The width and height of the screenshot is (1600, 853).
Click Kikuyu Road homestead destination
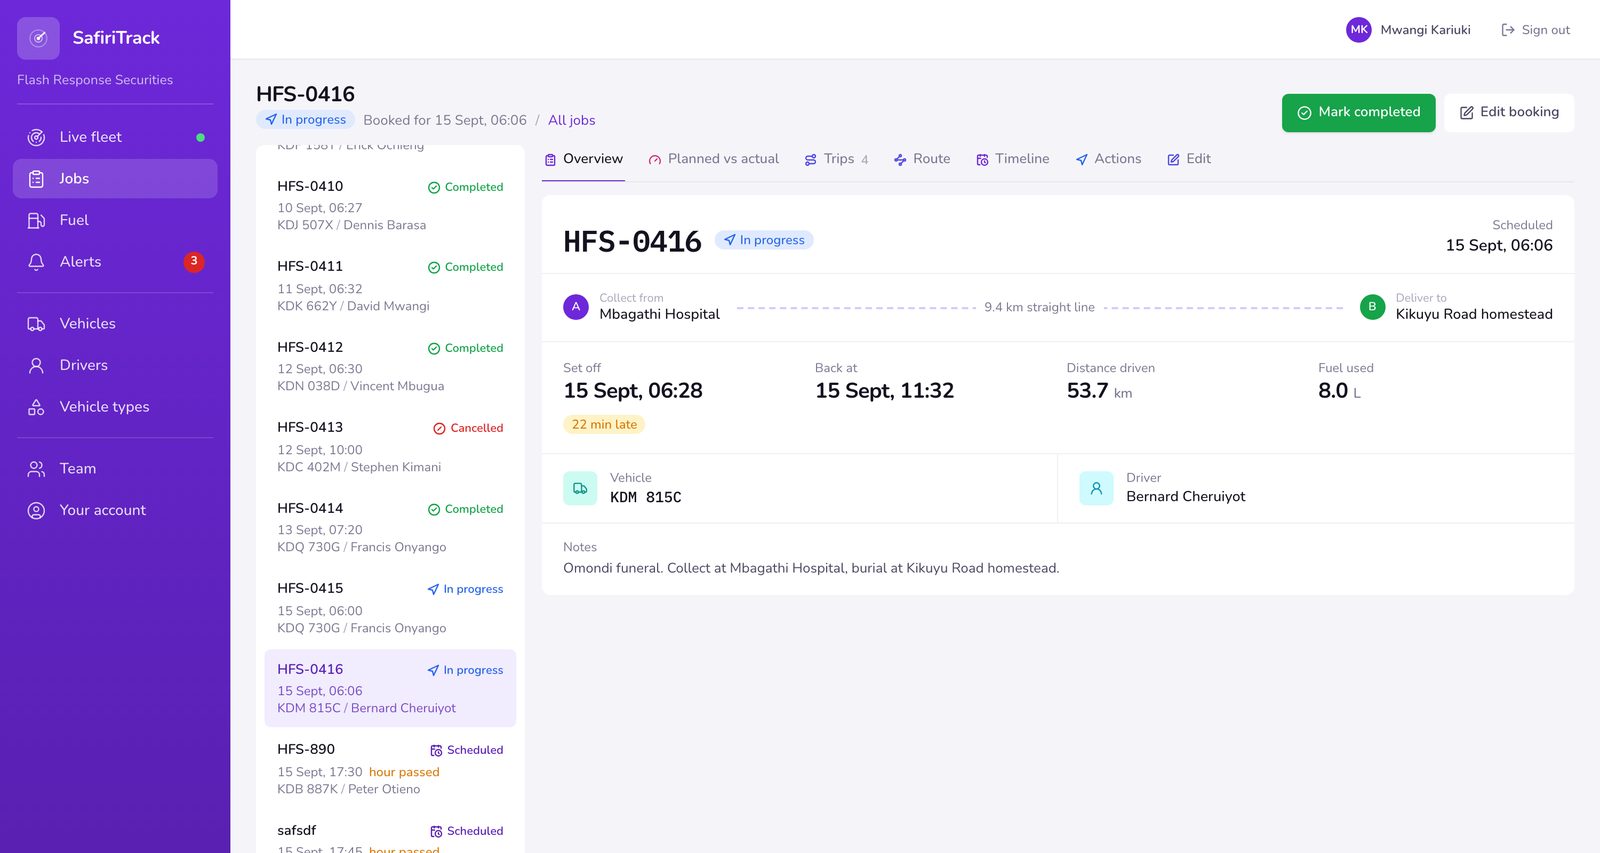[1474, 314]
